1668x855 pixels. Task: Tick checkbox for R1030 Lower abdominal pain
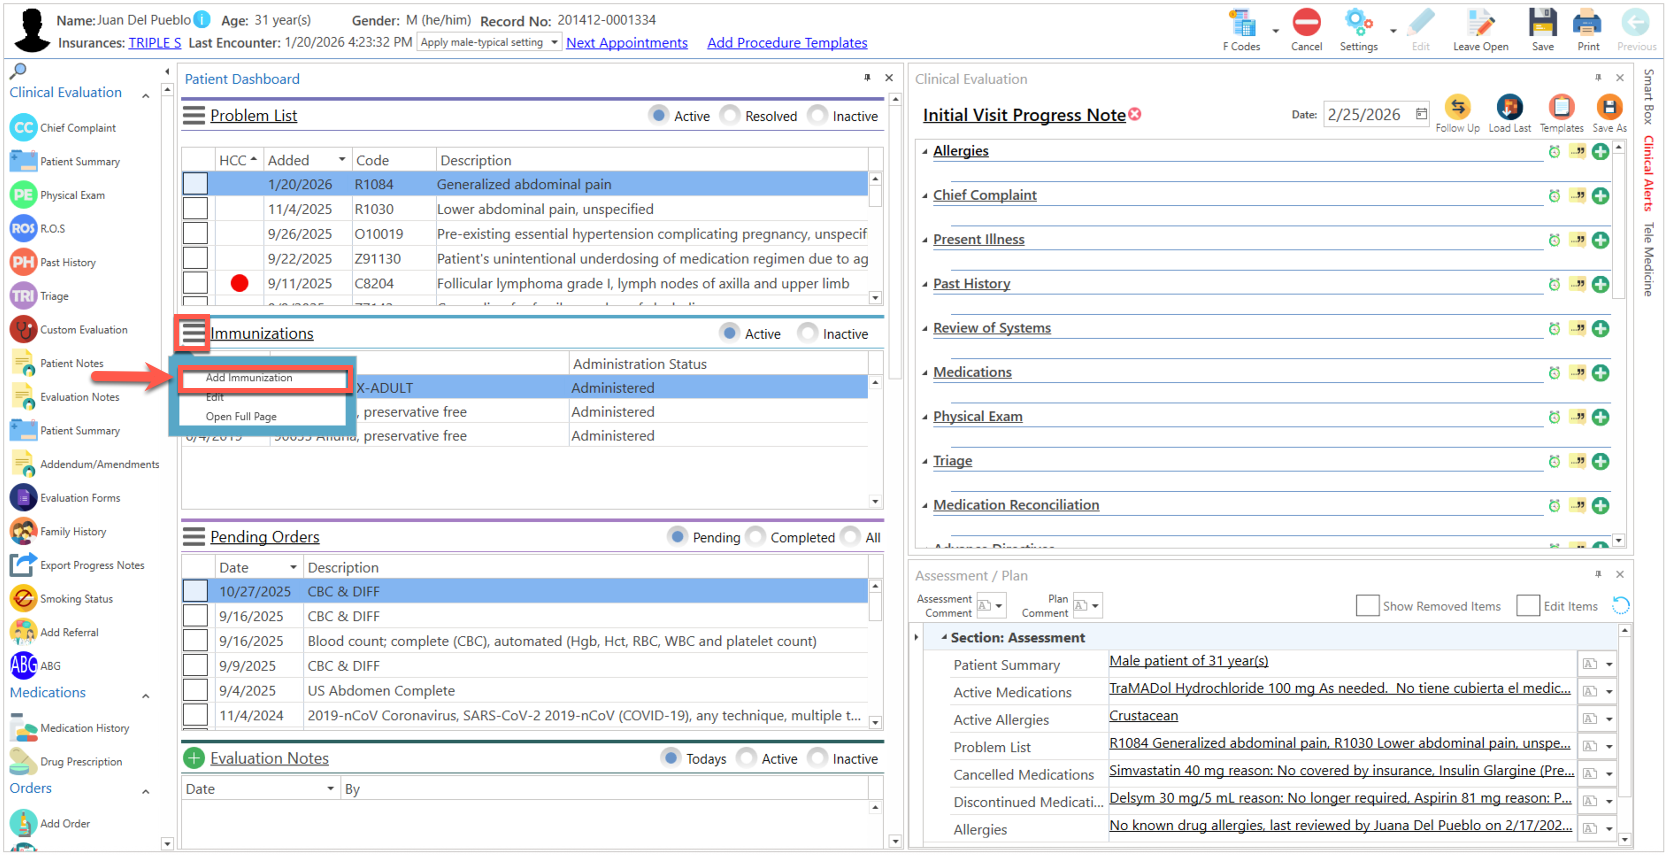(x=195, y=208)
